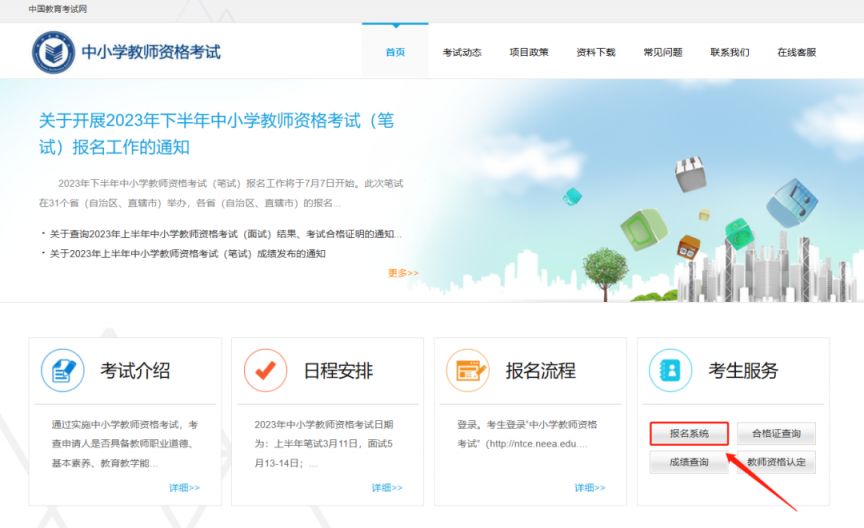Click the 更多>> link in banner
The image size is (864, 528).
pyautogui.click(x=403, y=273)
